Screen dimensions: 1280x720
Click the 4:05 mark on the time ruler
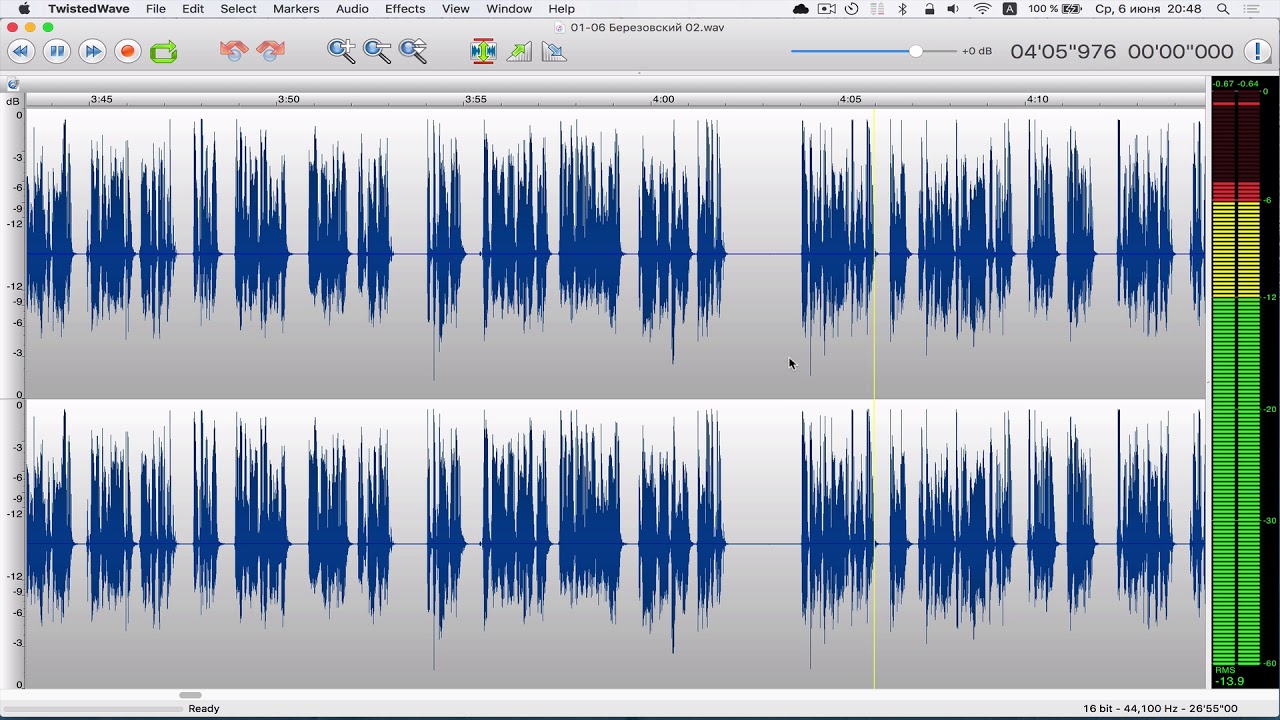coord(850,99)
